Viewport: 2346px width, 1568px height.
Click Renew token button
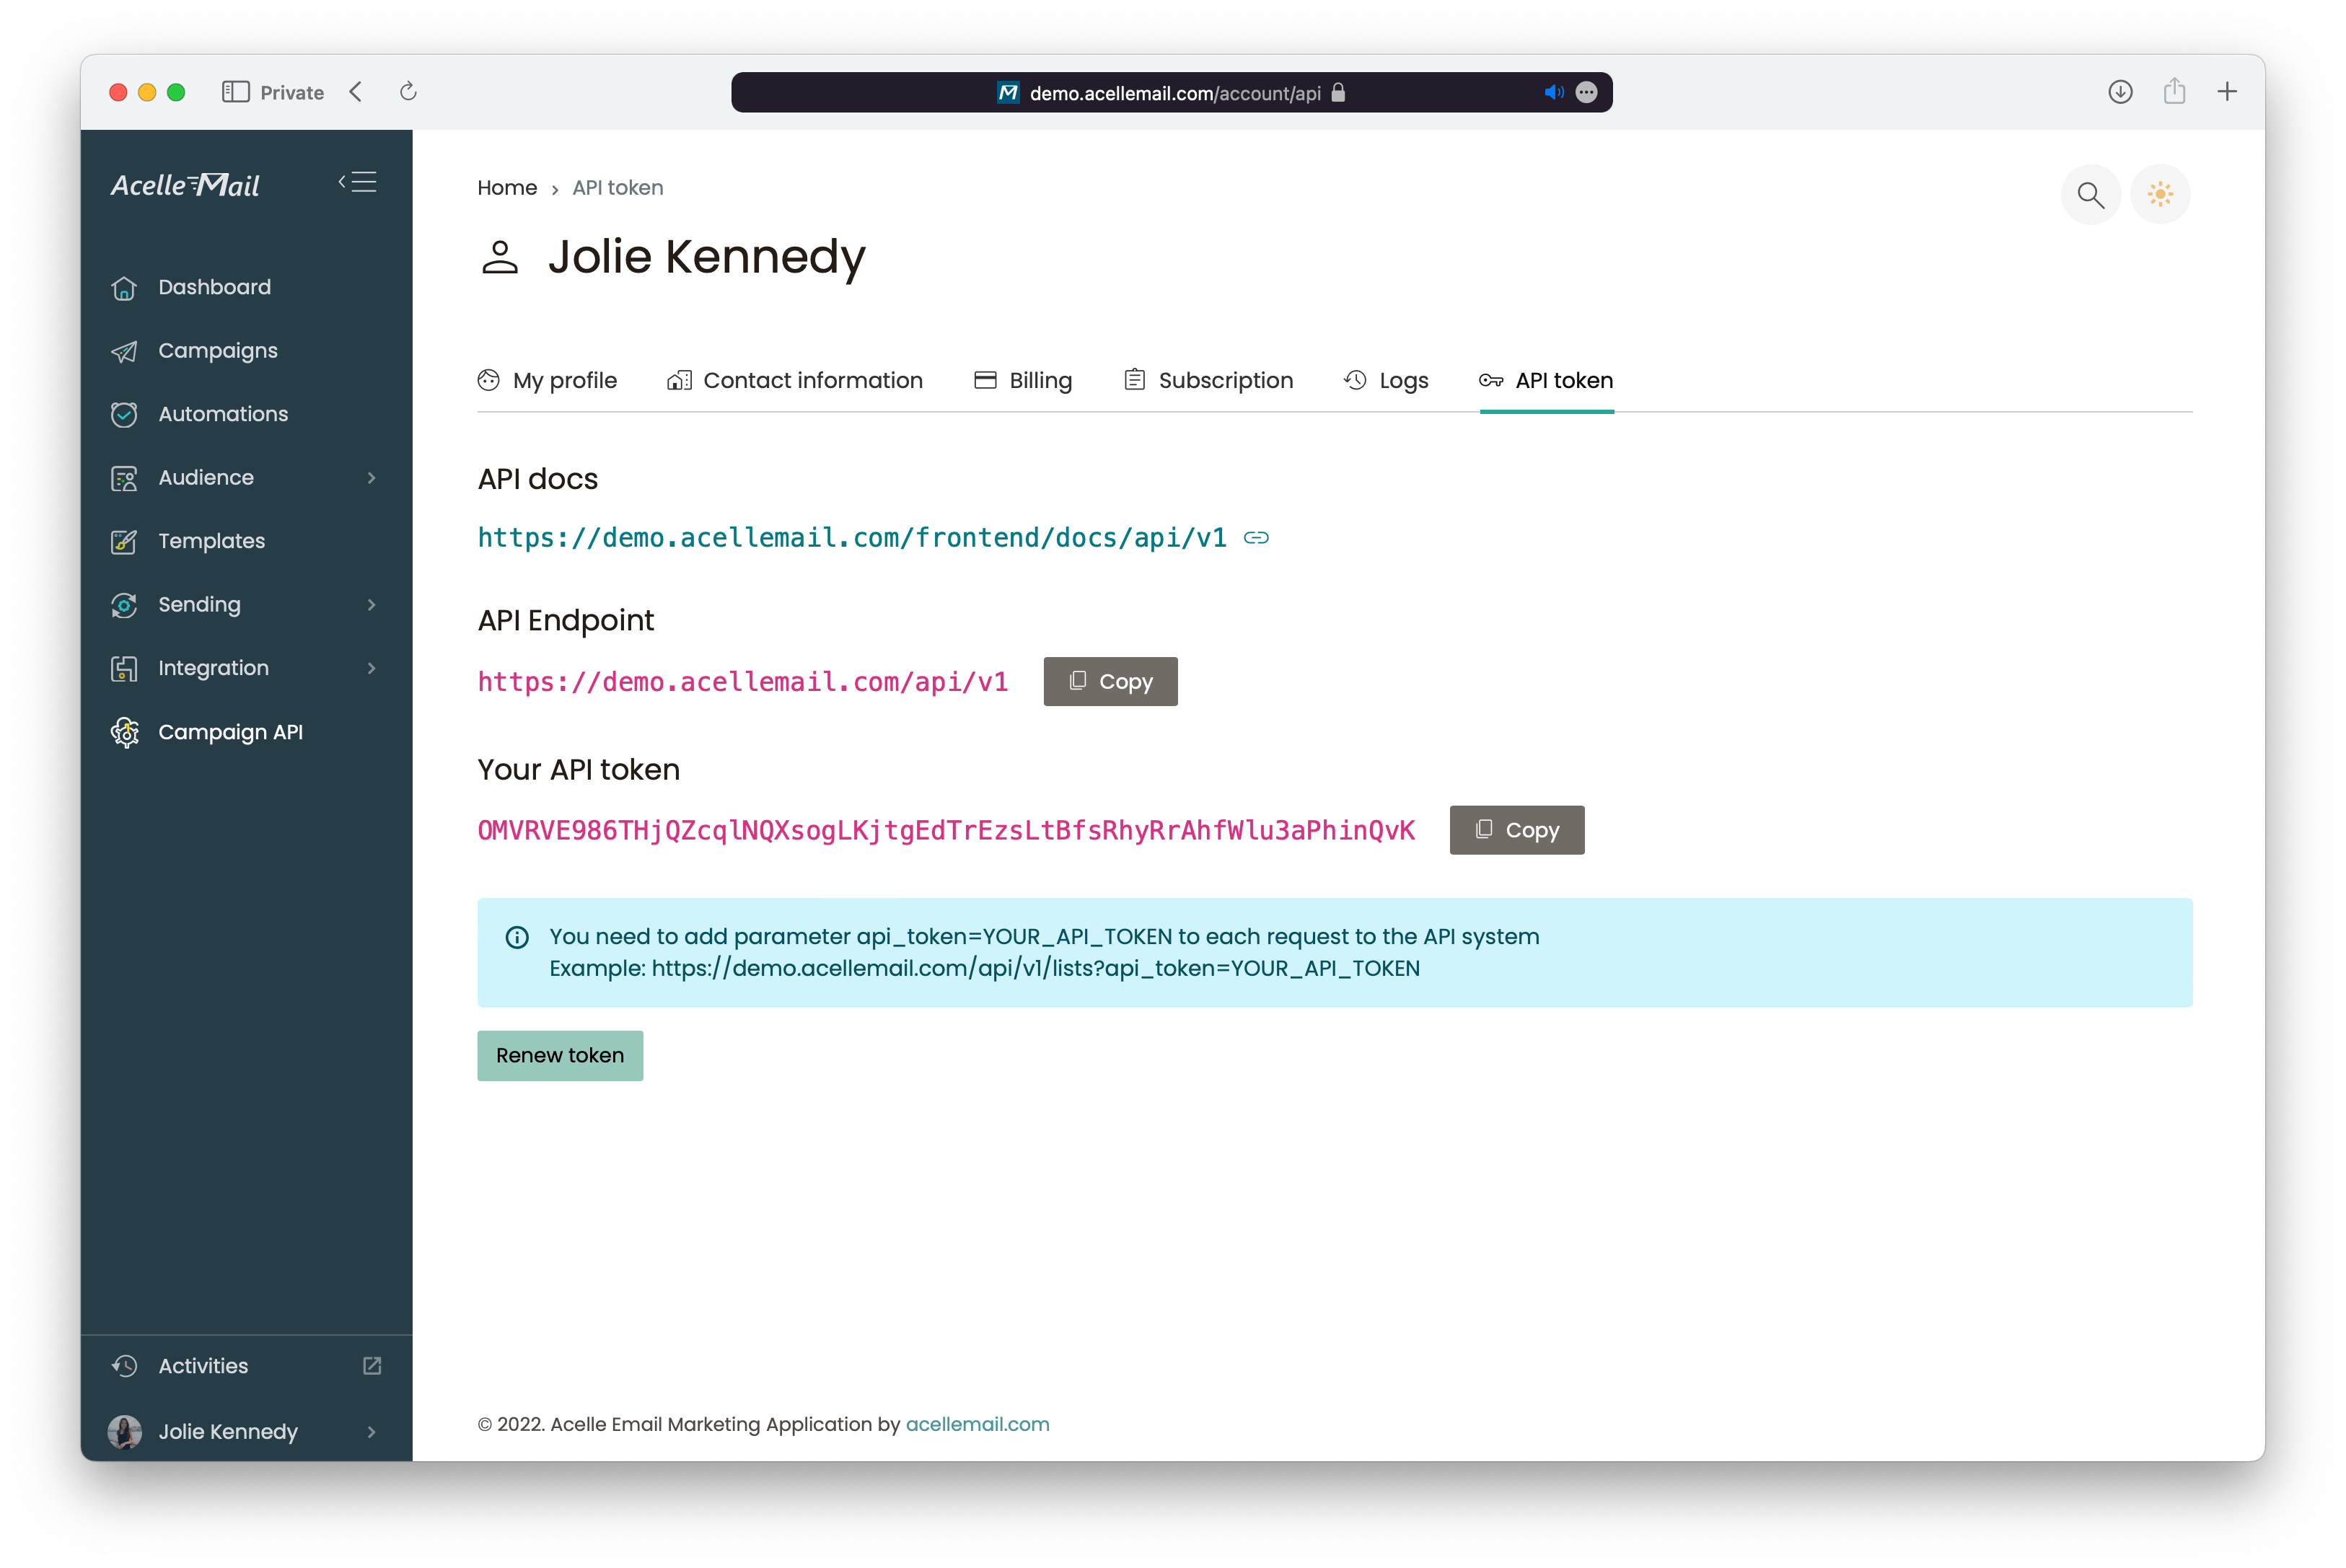click(x=560, y=1055)
